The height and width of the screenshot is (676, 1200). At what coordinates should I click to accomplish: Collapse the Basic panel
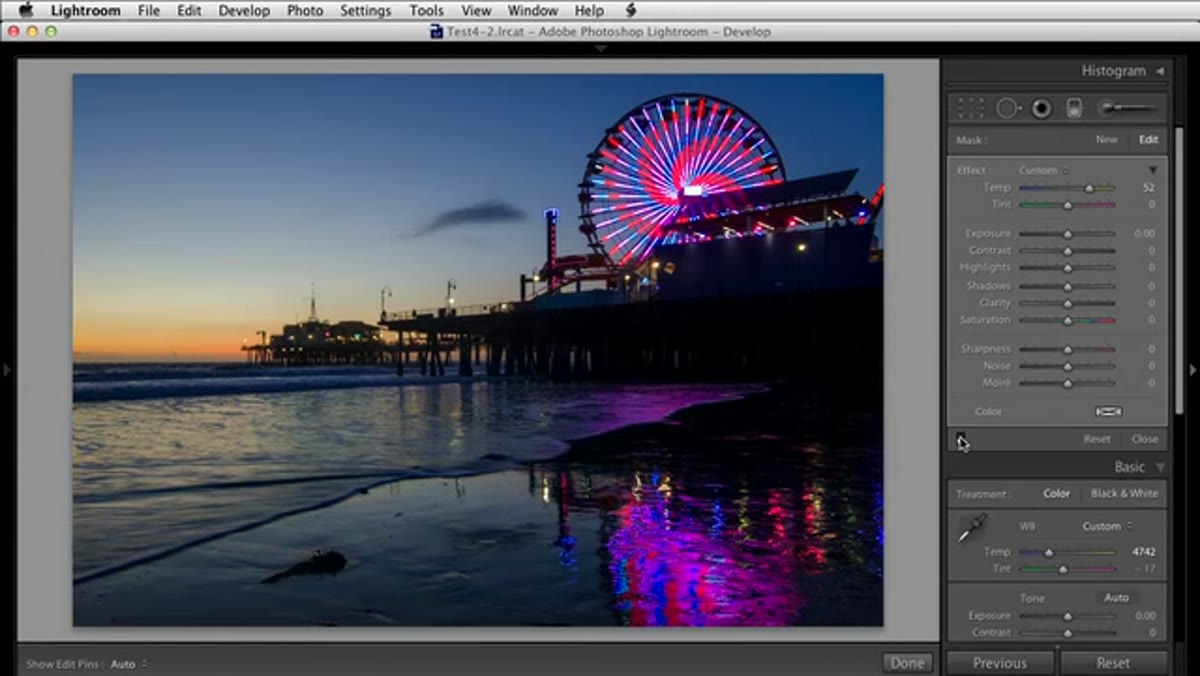coord(1160,467)
